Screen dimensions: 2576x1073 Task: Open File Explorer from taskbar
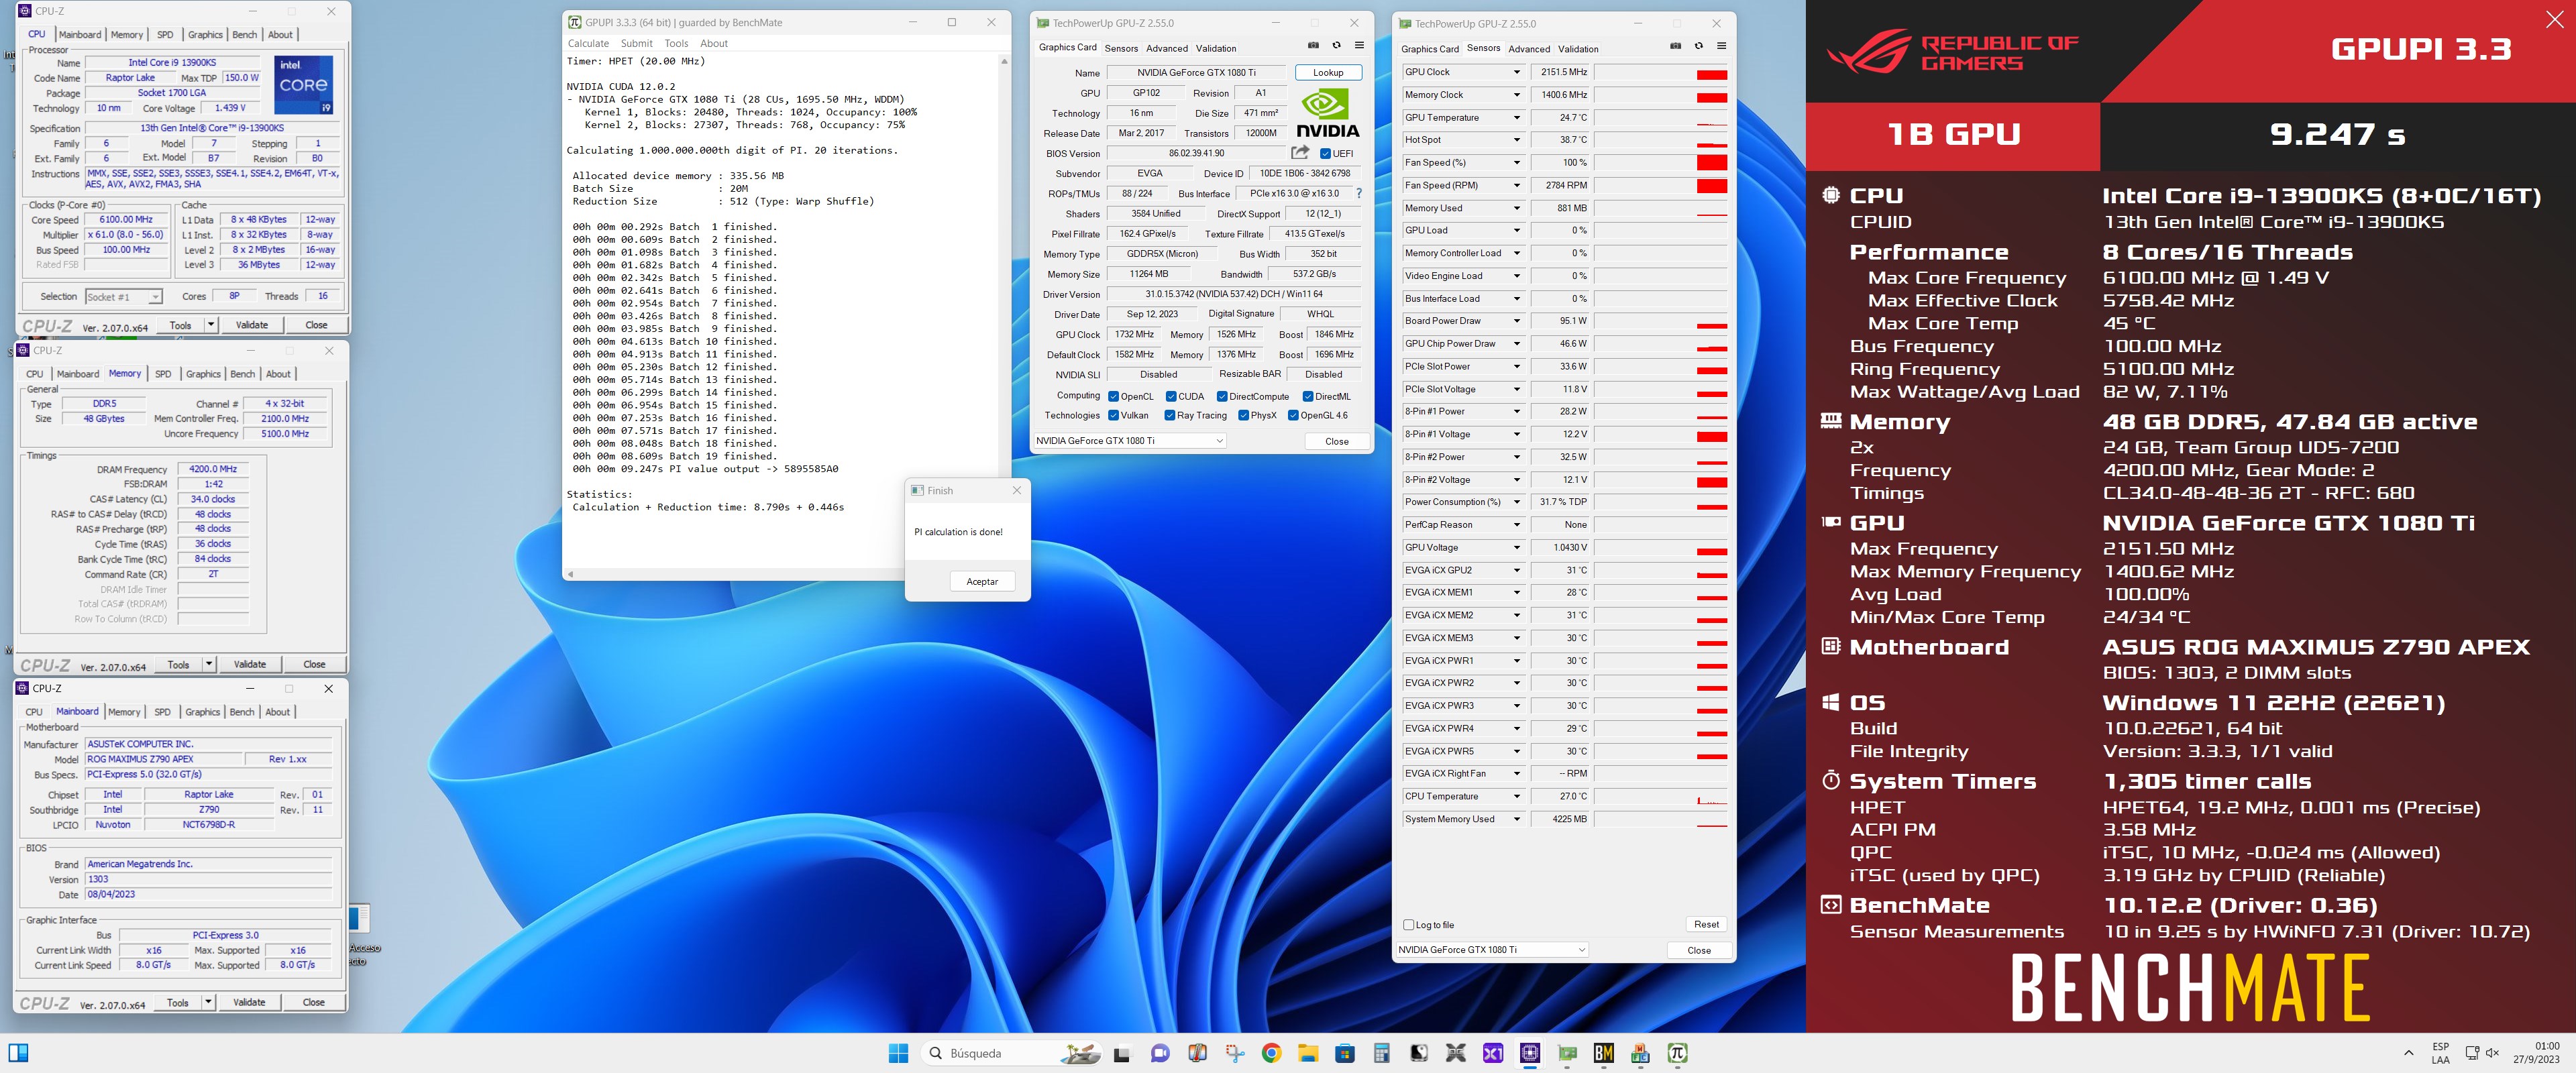click(x=1308, y=1053)
